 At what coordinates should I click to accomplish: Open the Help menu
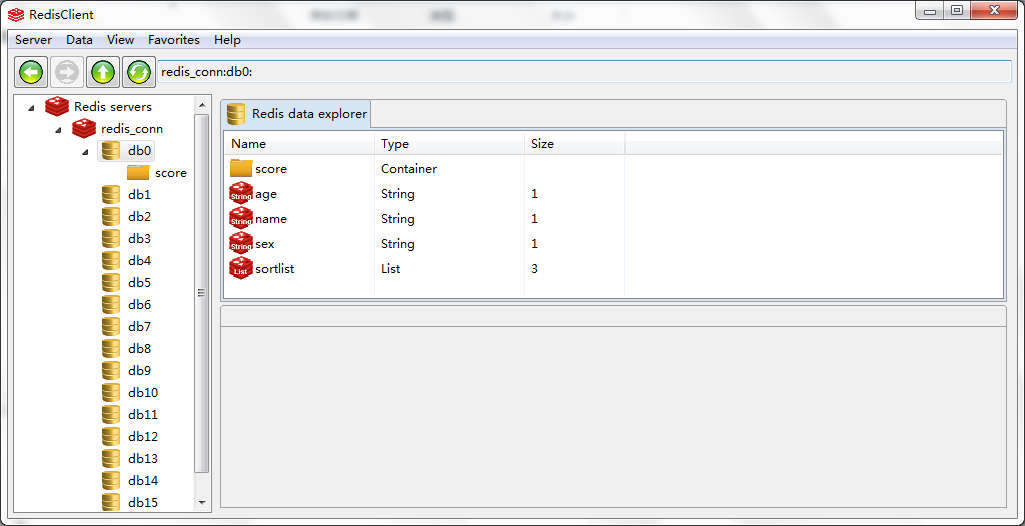[227, 40]
